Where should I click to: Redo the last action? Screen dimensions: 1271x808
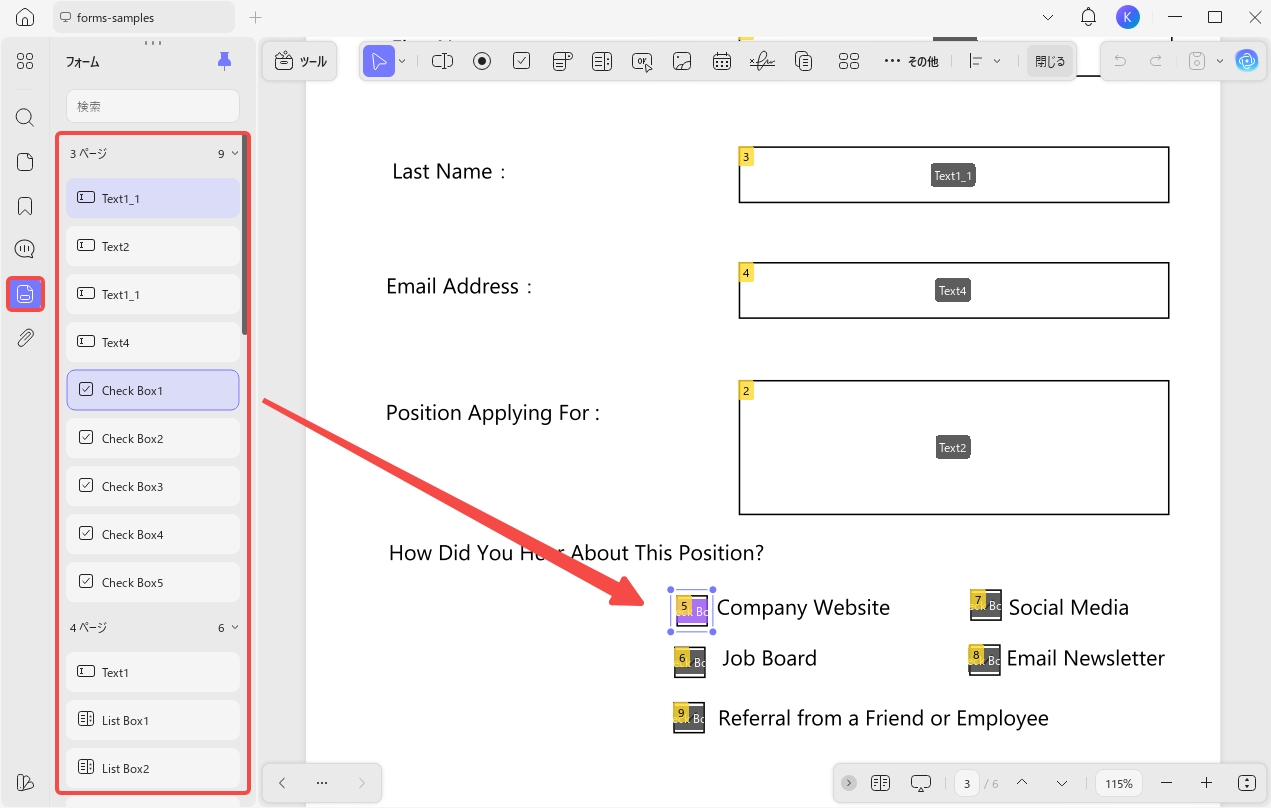1156,61
